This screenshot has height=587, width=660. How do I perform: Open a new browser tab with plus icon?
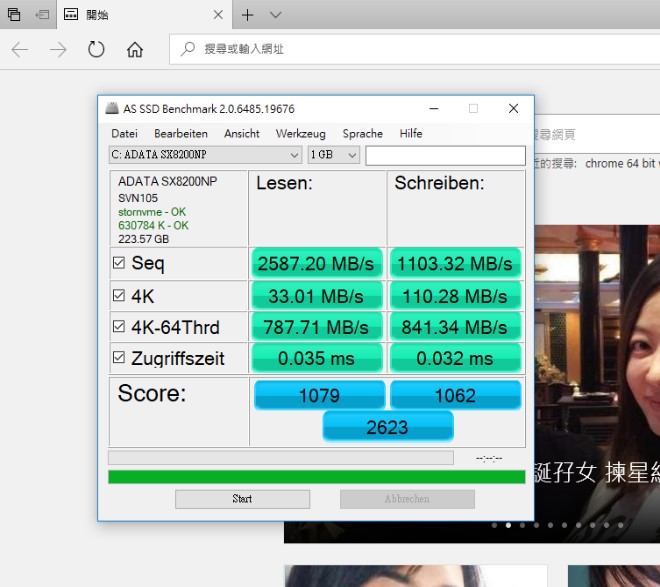point(247,15)
